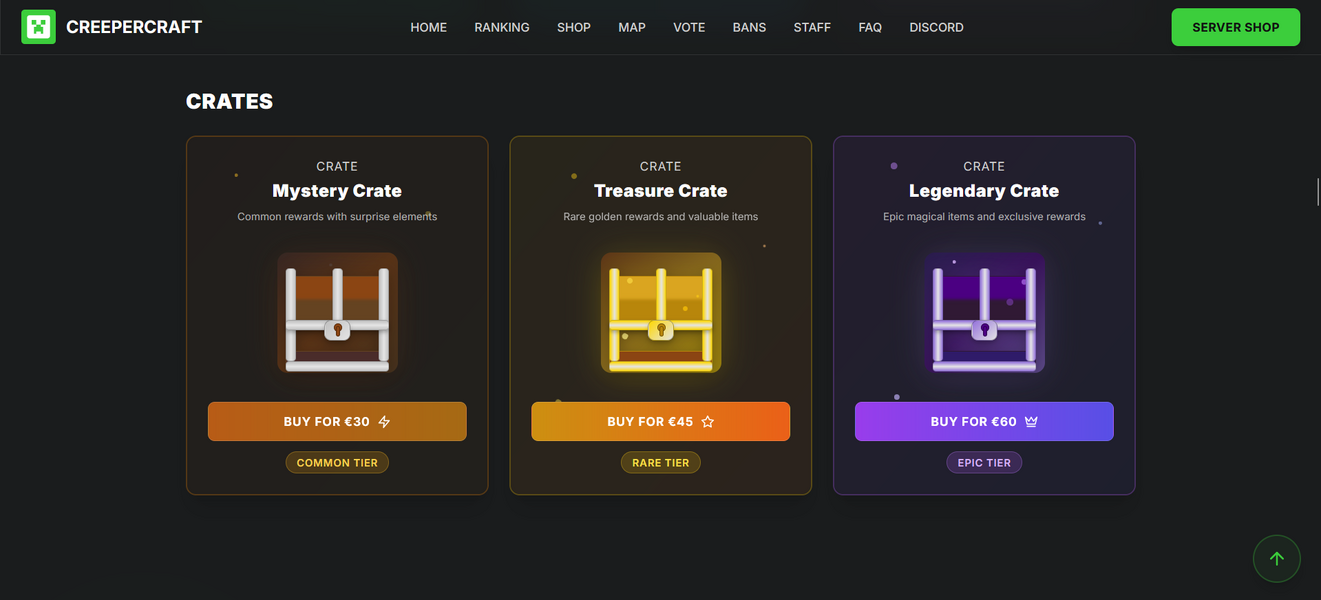
Task: Click the page scrollbar thumb on the right edge
Action: coord(1318,193)
